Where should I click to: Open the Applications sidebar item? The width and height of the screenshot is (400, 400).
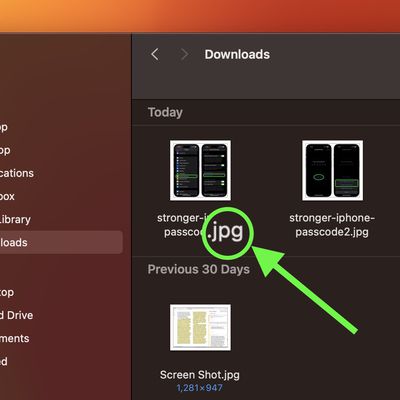coord(17,173)
